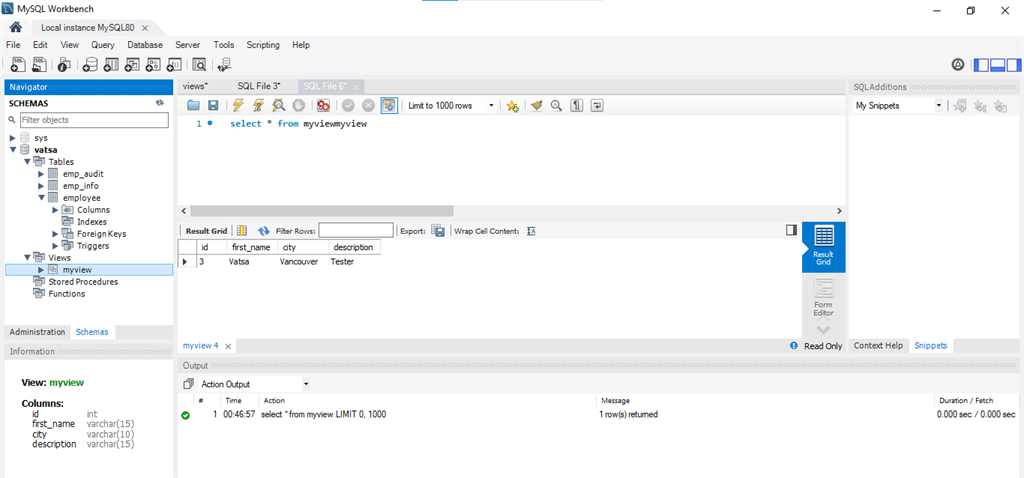The image size is (1024, 478).
Task: Add snippet with the star icon
Action: [513, 105]
